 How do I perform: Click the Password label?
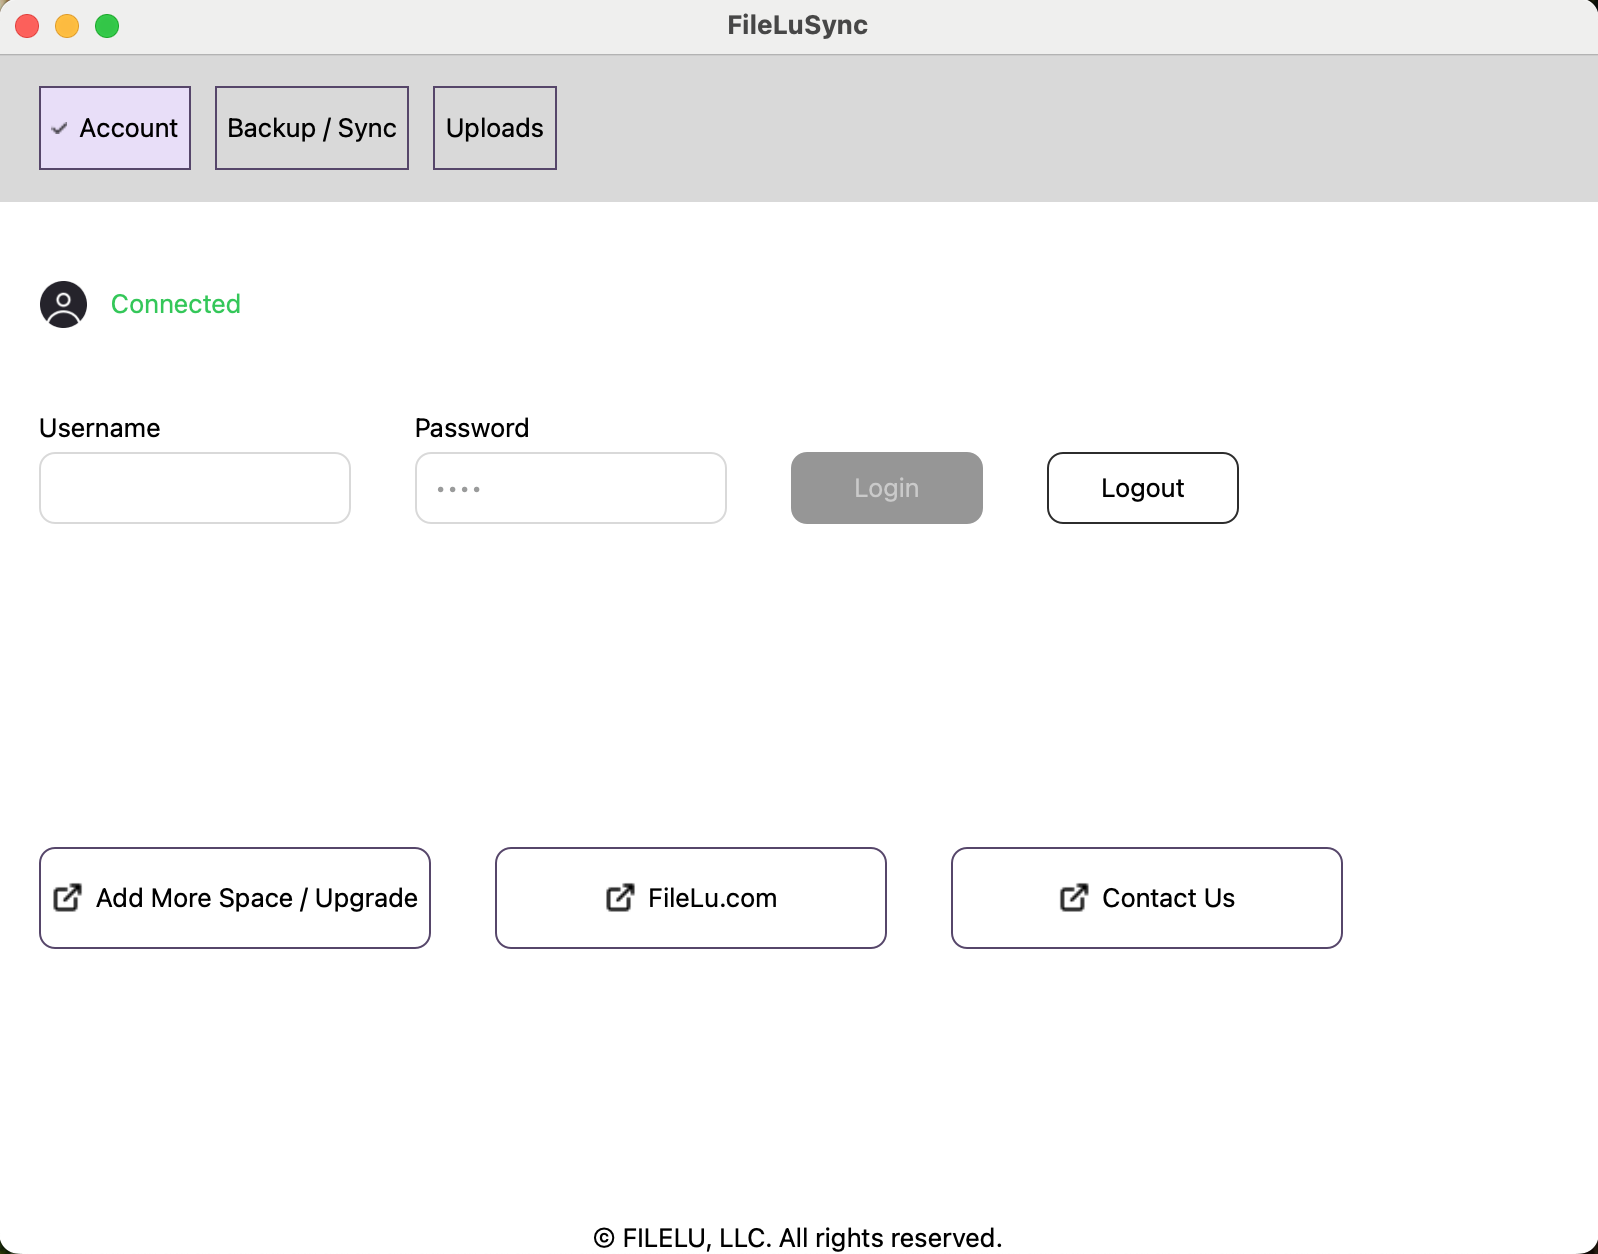[472, 428]
